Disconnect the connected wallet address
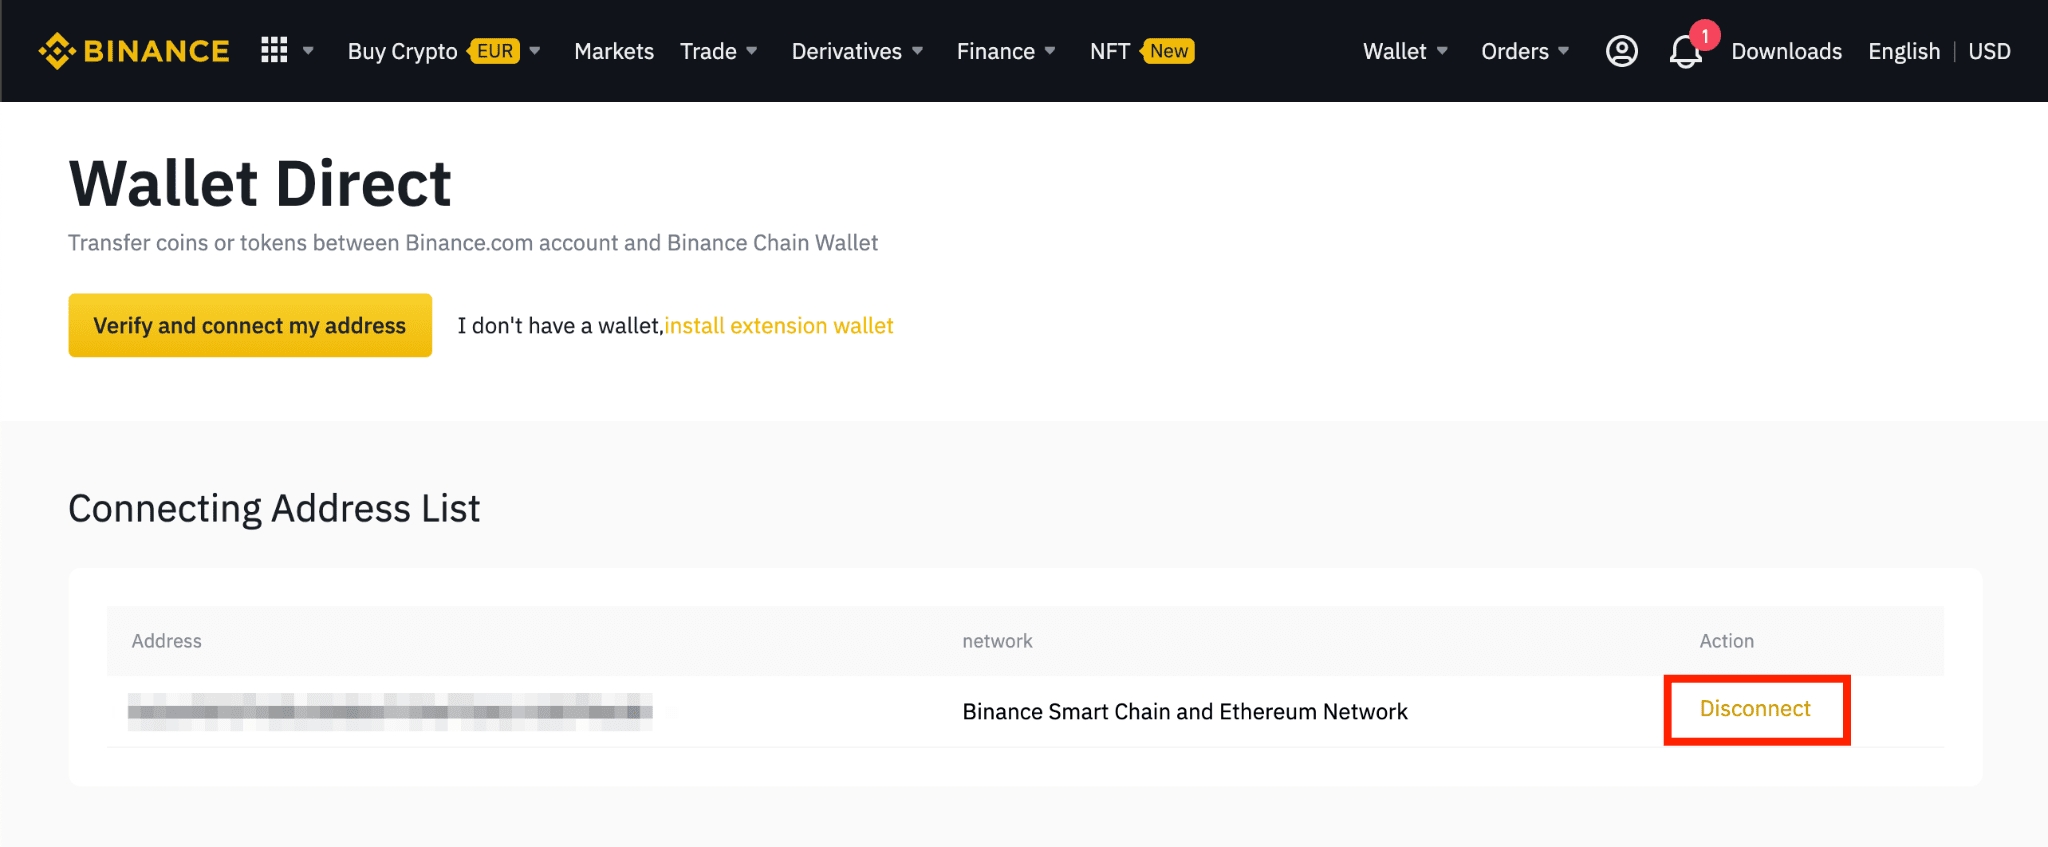This screenshot has width=2048, height=847. click(x=1755, y=709)
